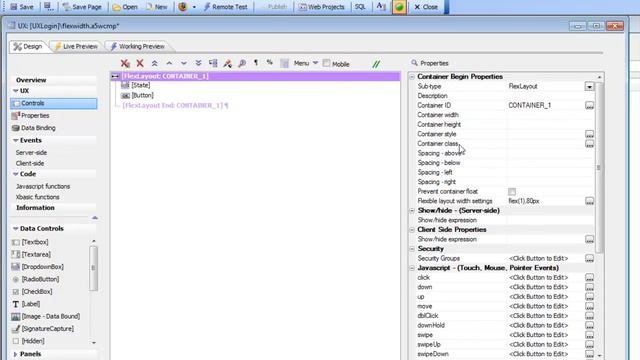Image resolution: width=640 pixels, height=360 pixels.
Task: Select the FlexLayout: CONTAINER_1 row
Action: point(256,76)
